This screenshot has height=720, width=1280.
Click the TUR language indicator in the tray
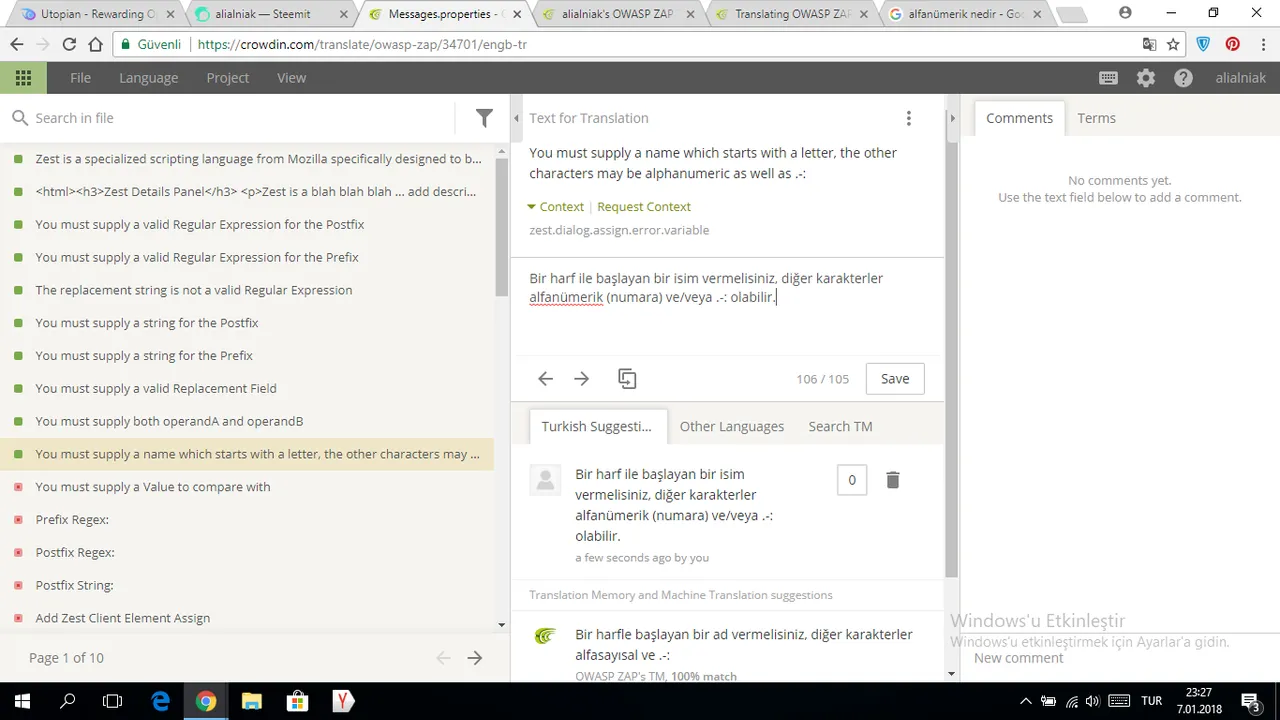point(1152,701)
